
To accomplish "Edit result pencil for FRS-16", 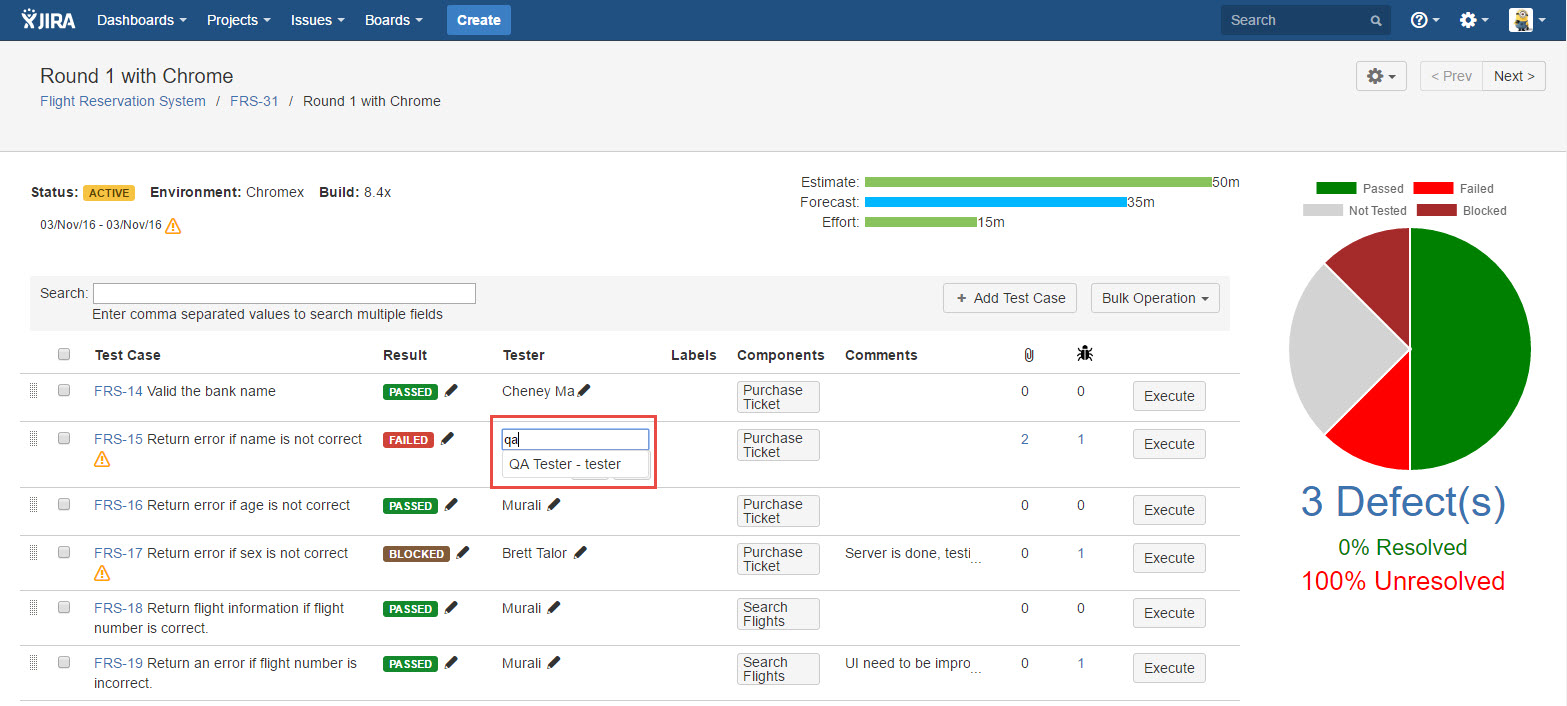I will point(451,505).
